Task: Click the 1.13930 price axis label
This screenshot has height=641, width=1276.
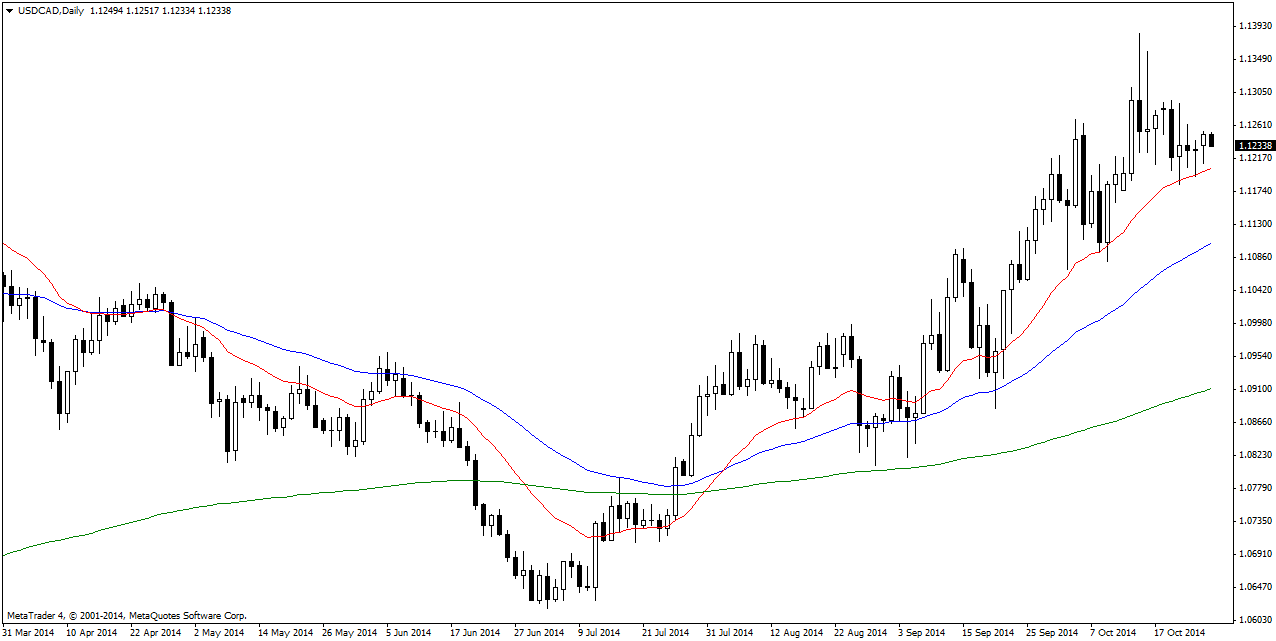Action: 1255,26
